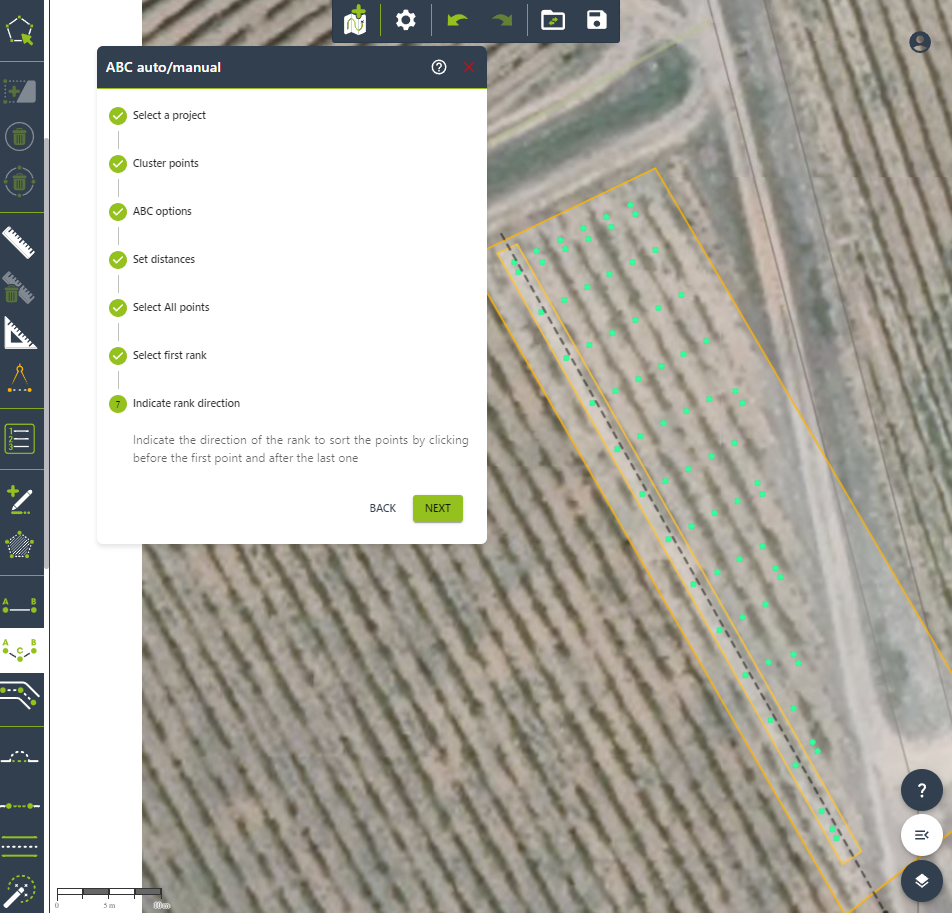Select the set-square angle tool
The image size is (952, 913).
click(x=20, y=333)
